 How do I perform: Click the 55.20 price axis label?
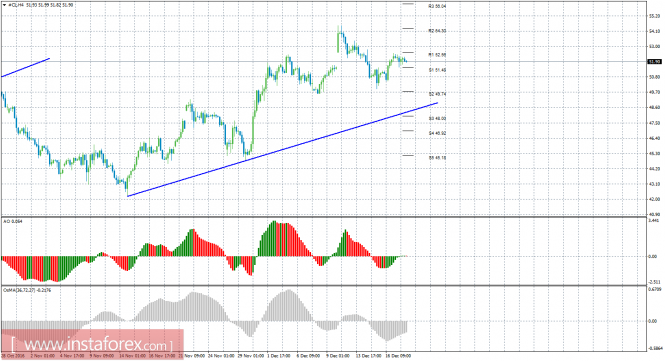pos(654,16)
